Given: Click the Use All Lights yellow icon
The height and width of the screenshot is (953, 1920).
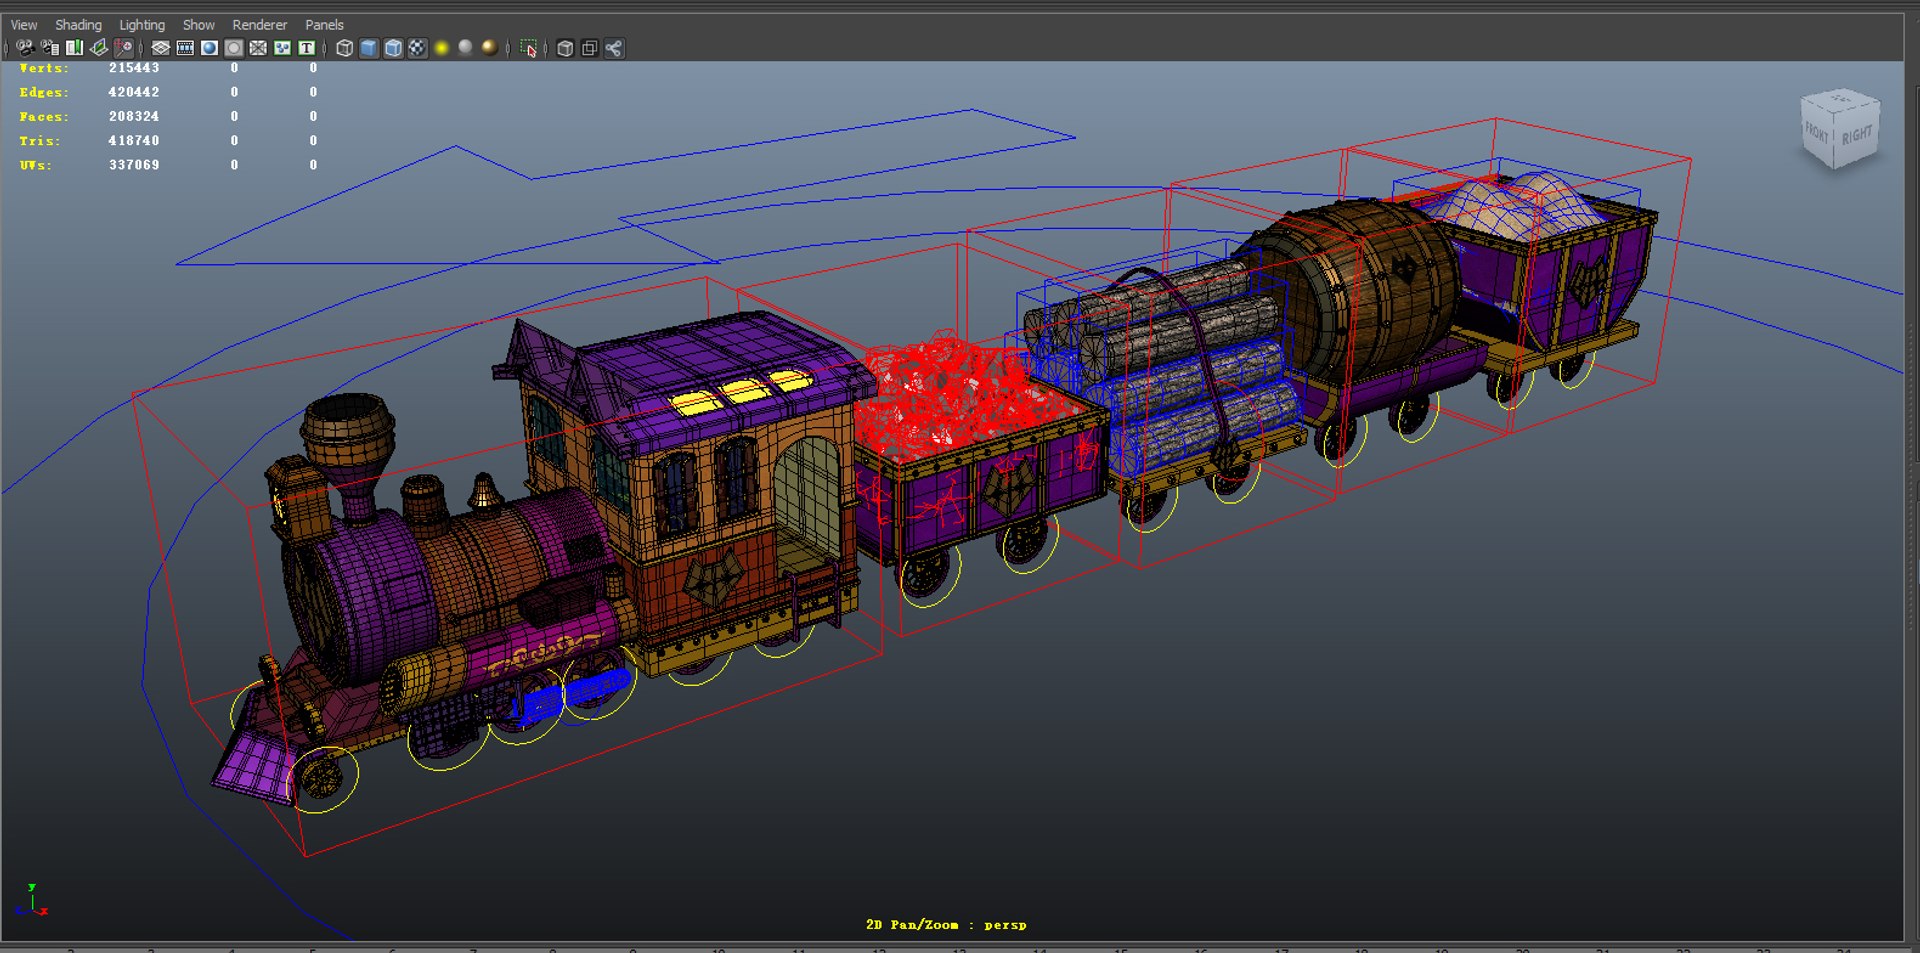Looking at the screenshot, I should point(442,48).
